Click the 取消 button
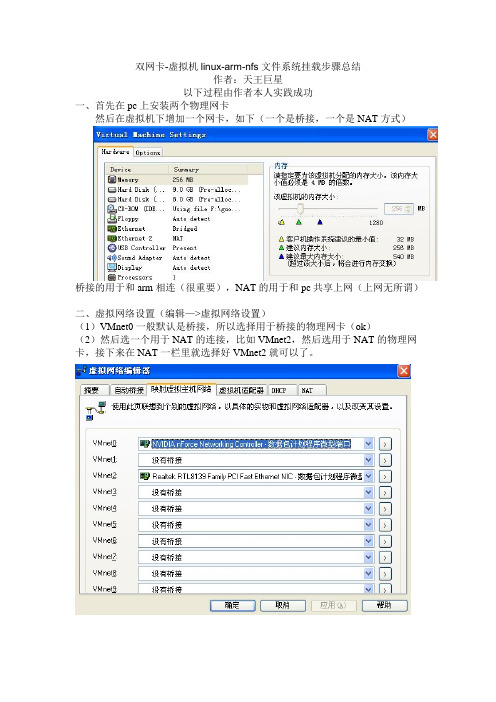Image resolution: width=496 pixels, height=702 pixels. 283,605
